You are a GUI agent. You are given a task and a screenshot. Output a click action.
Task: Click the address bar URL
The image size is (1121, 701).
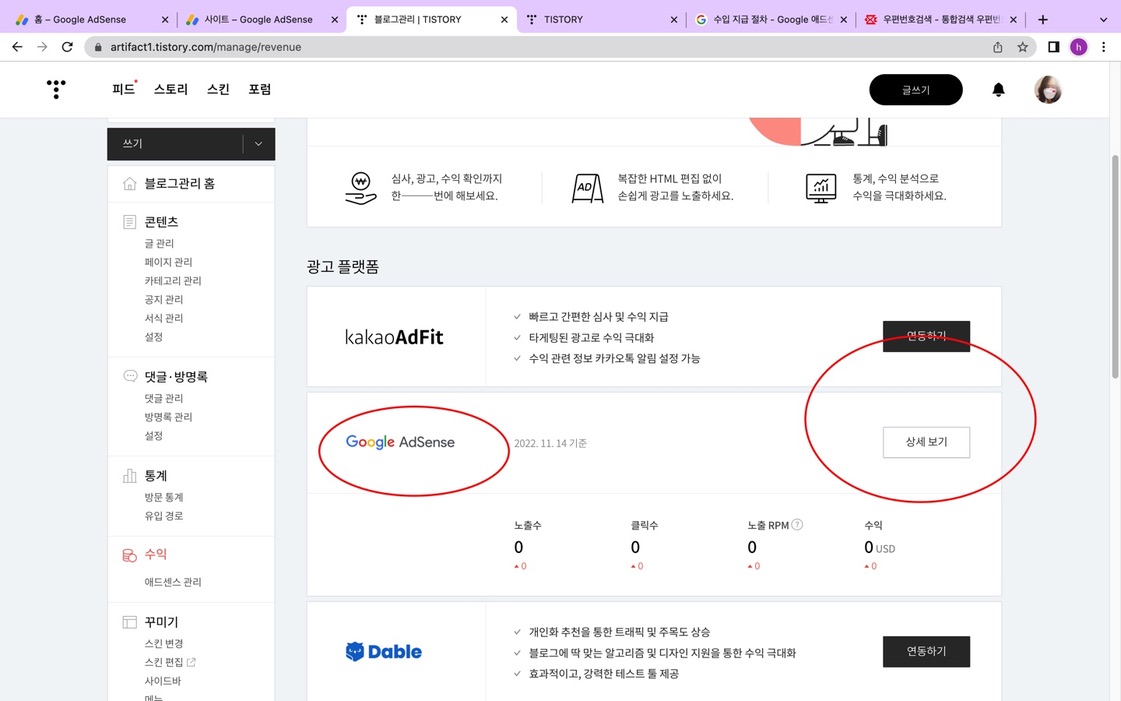tap(206, 47)
